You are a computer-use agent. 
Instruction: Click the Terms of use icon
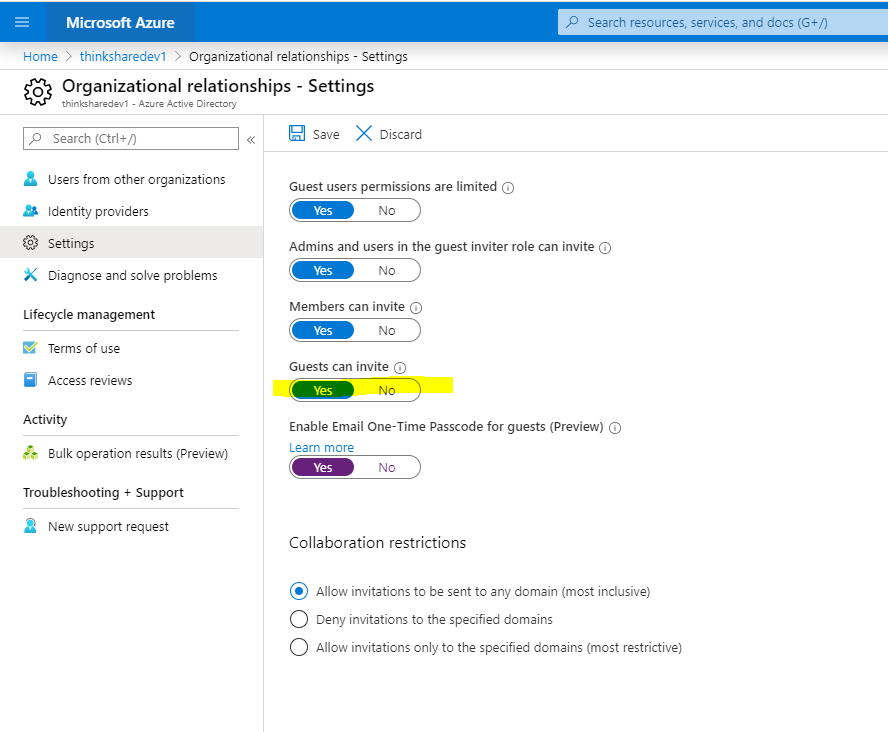click(30, 349)
